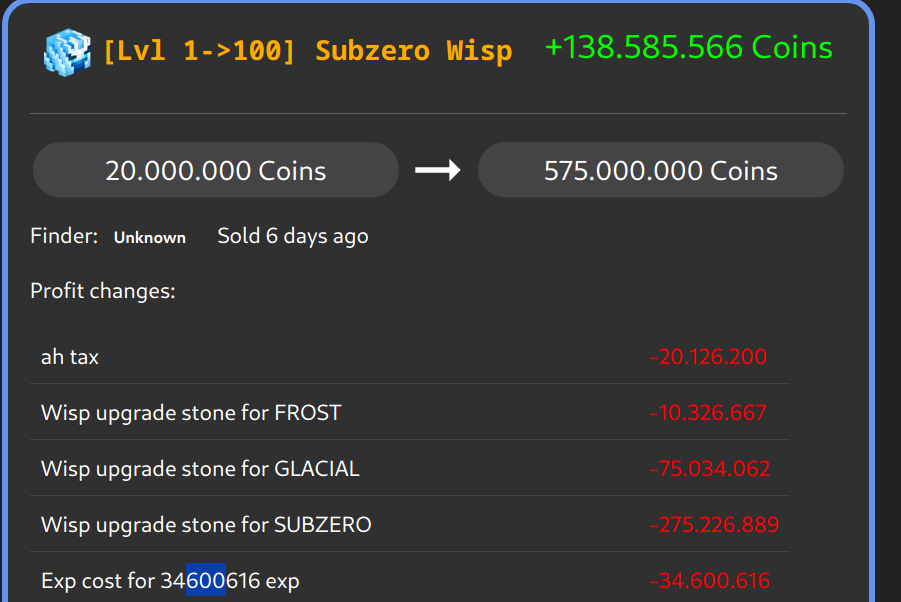This screenshot has width=901, height=602.
Task: Click the -20.126.200 ah tax amount
Action: click(x=708, y=356)
